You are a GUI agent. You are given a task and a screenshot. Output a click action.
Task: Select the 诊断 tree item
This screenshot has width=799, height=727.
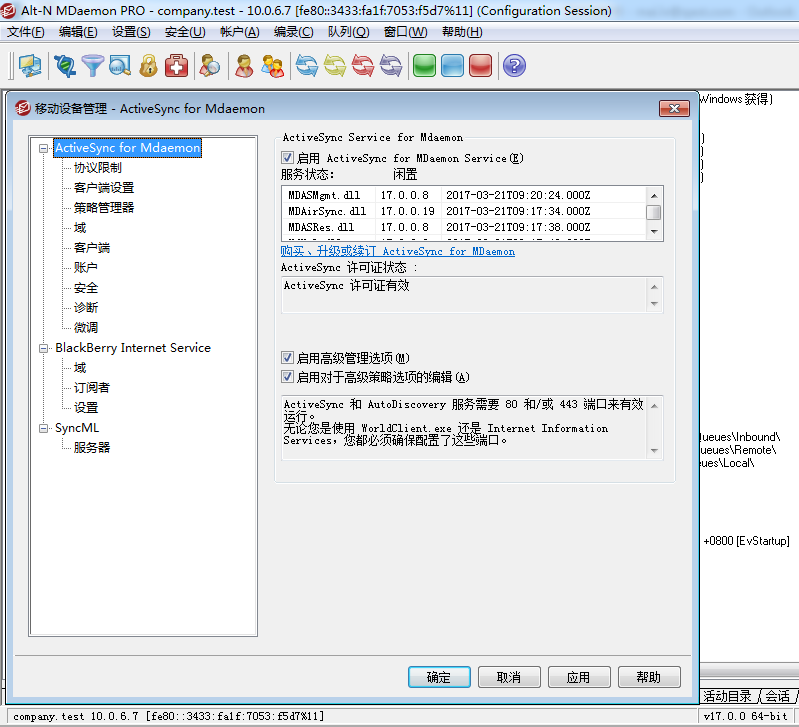86,308
